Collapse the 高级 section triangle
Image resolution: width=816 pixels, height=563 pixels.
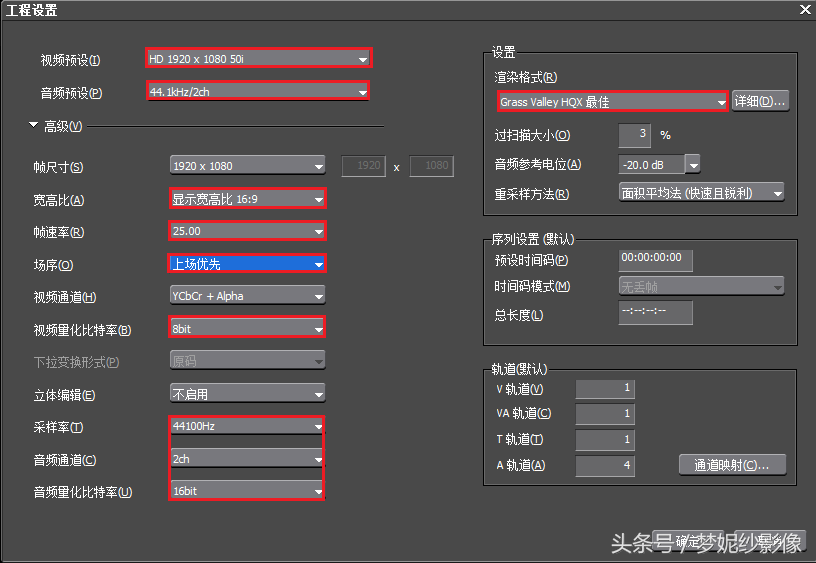tap(33, 126)
